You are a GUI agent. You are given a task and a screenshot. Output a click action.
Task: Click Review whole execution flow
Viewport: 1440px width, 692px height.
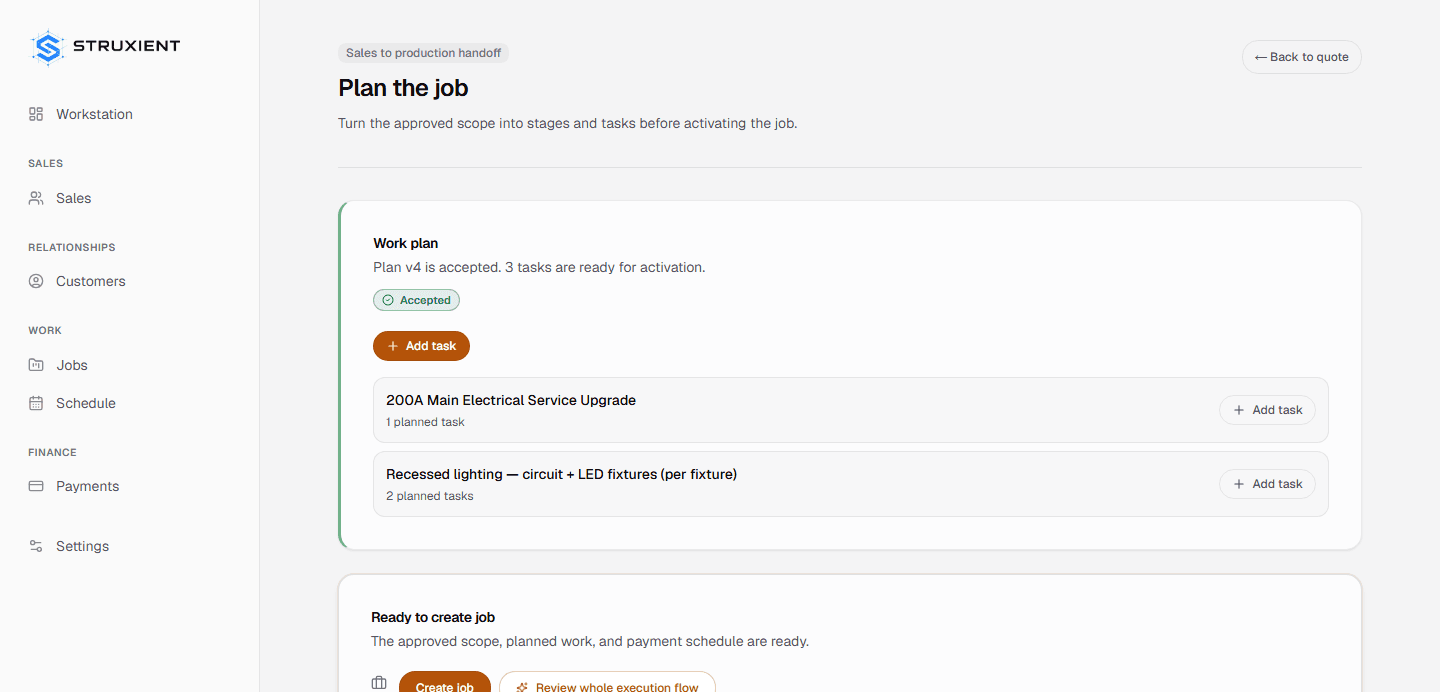[x=607, y=682]
